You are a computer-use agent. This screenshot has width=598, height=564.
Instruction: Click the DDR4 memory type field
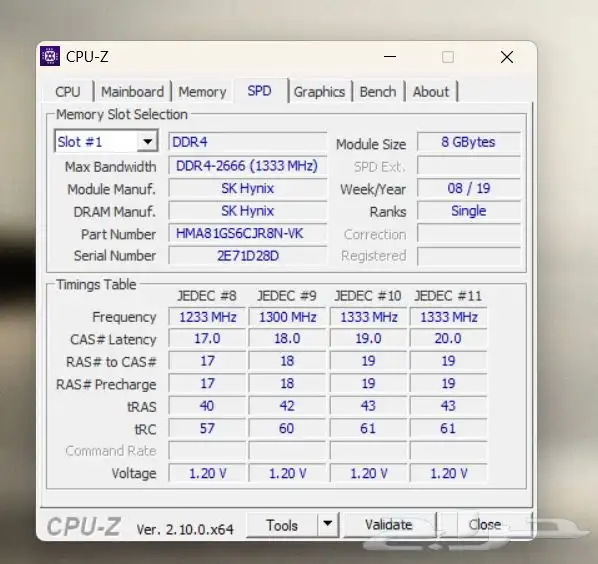pyautogui.click(x=248, y=142)
